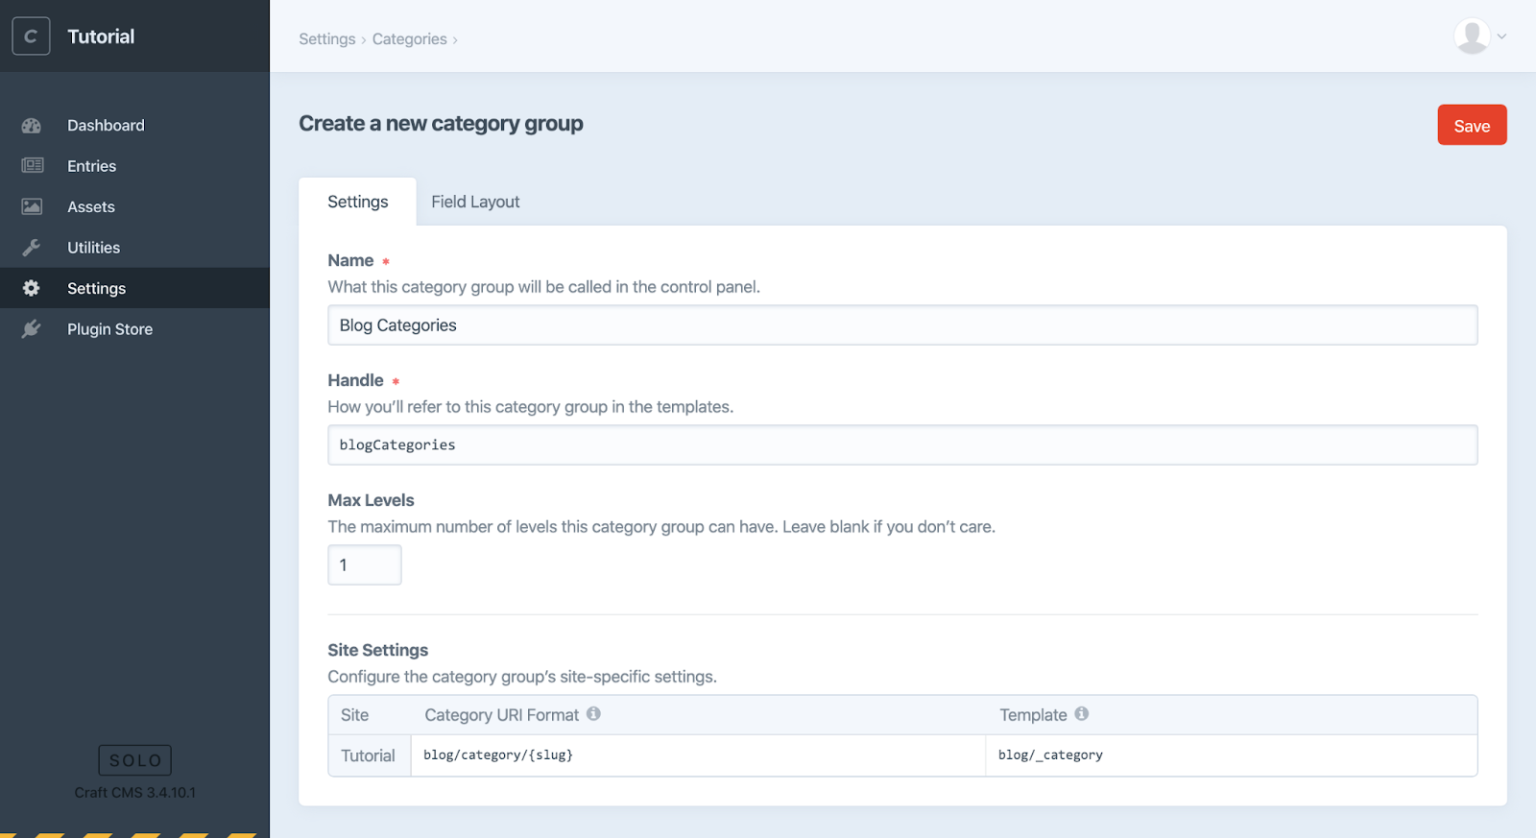Click the Category URI Format info icon
The width and height of the screenshot is (1536, 838).
(593, 714)
